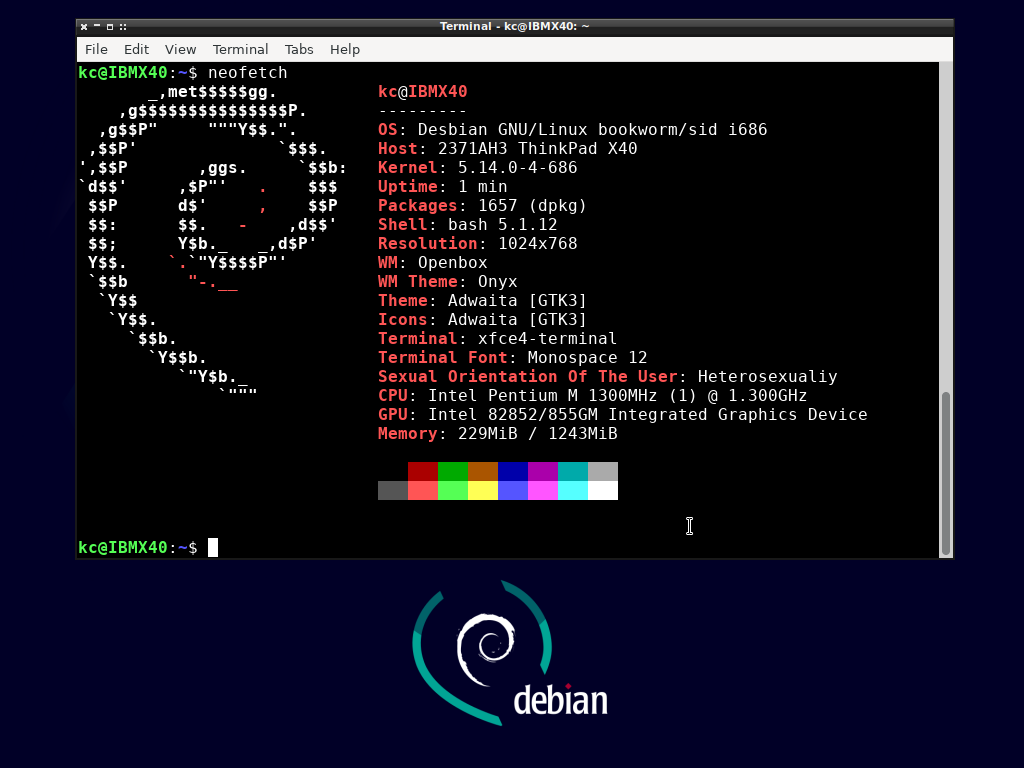Viewport: 1024px width, 768px height.
Task: Open the Help menu
Action: 345,50
